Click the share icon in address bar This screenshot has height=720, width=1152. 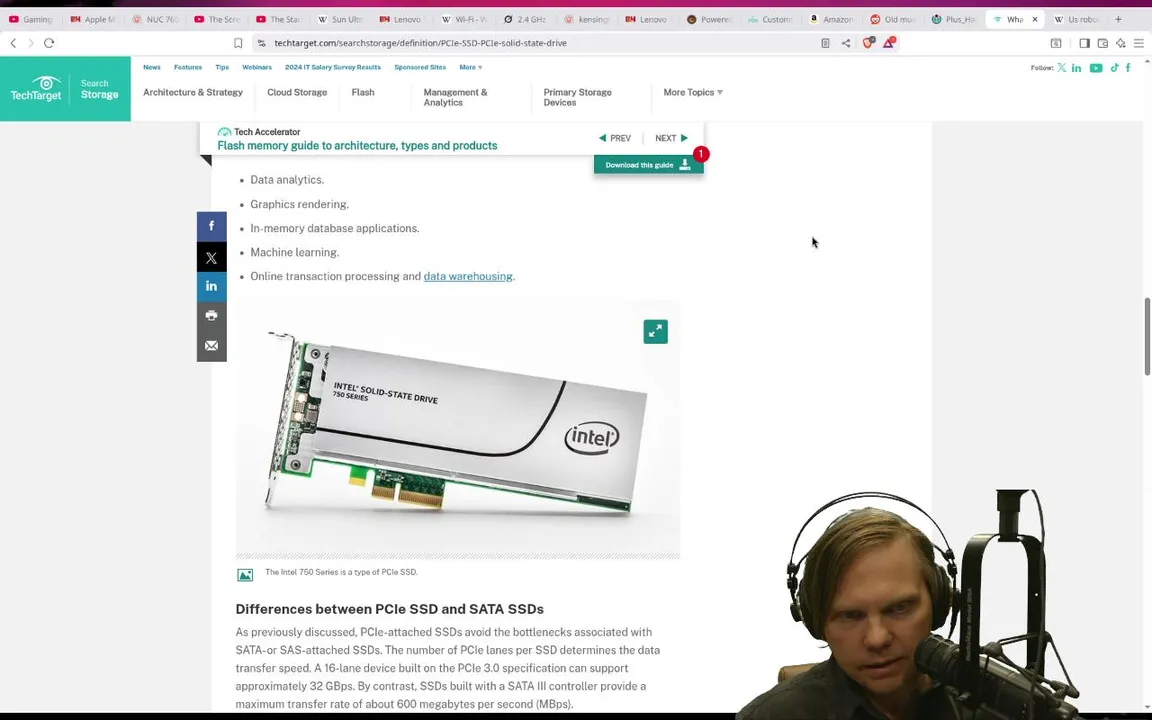(846, 43)
